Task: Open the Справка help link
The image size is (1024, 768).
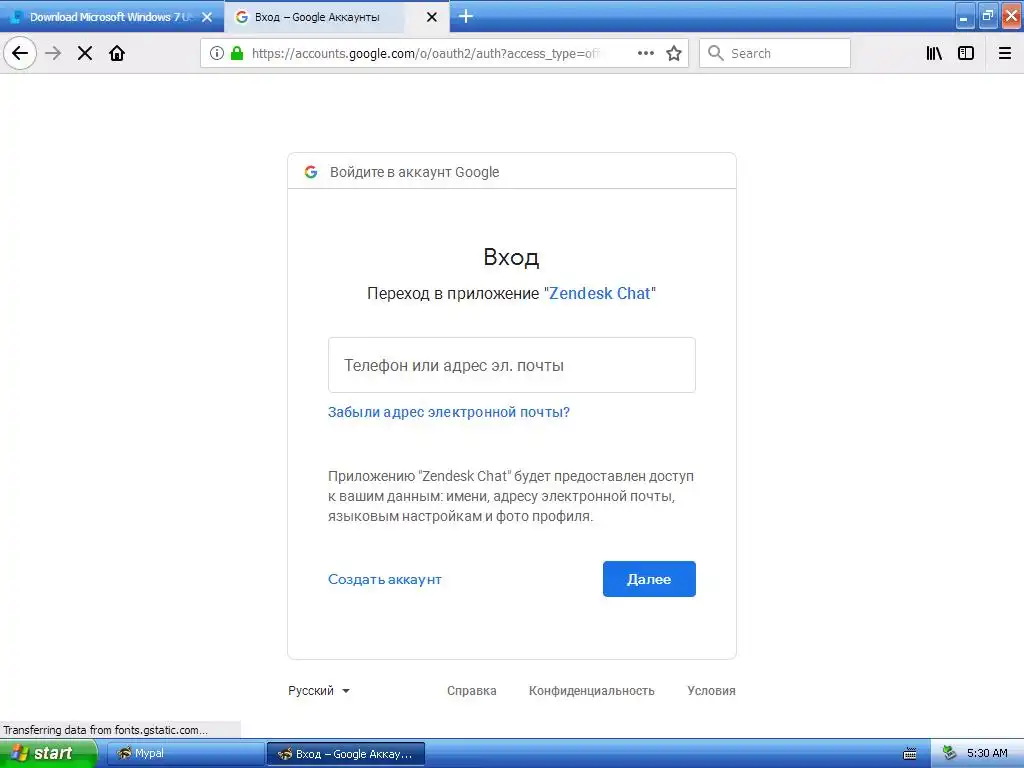Action: coord(472,691)
